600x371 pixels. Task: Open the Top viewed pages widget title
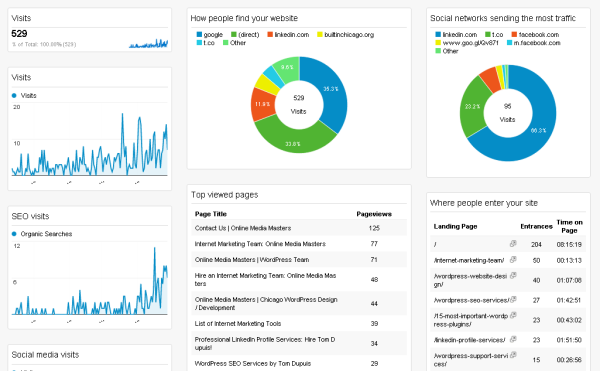coord(225,195)
